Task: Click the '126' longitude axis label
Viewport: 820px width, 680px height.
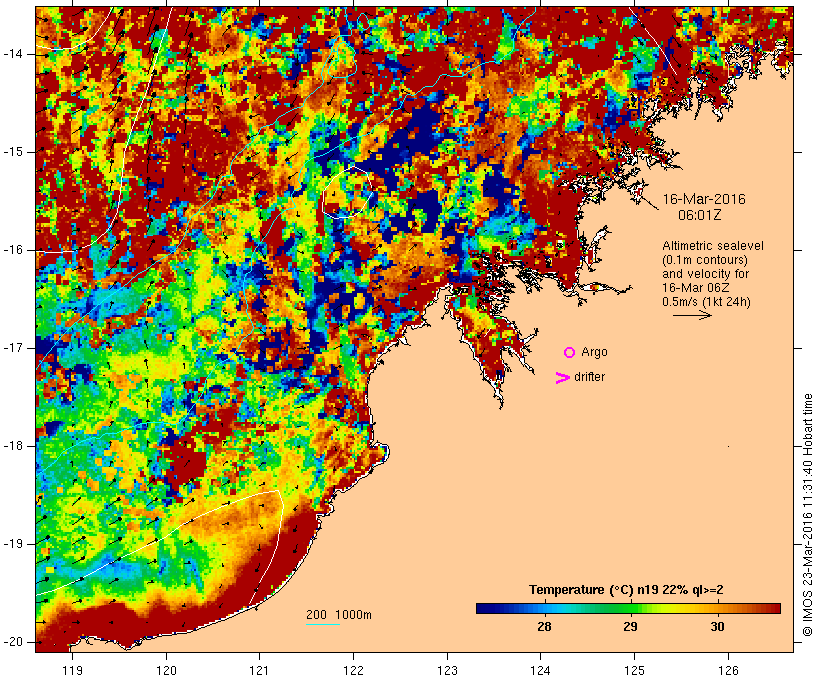Action: (x=728, y=670)
